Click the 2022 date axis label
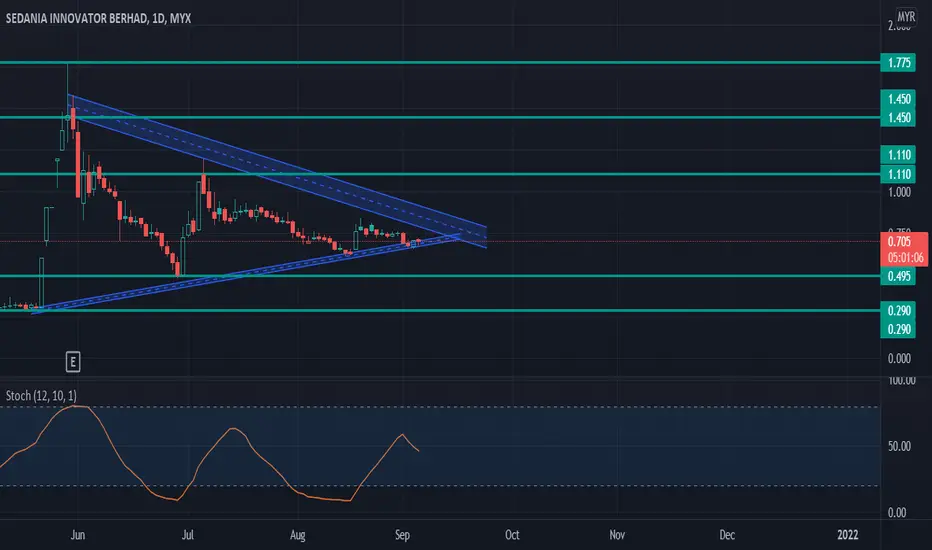Viewport: 932px width, 550px height. (x=848, y=535)
